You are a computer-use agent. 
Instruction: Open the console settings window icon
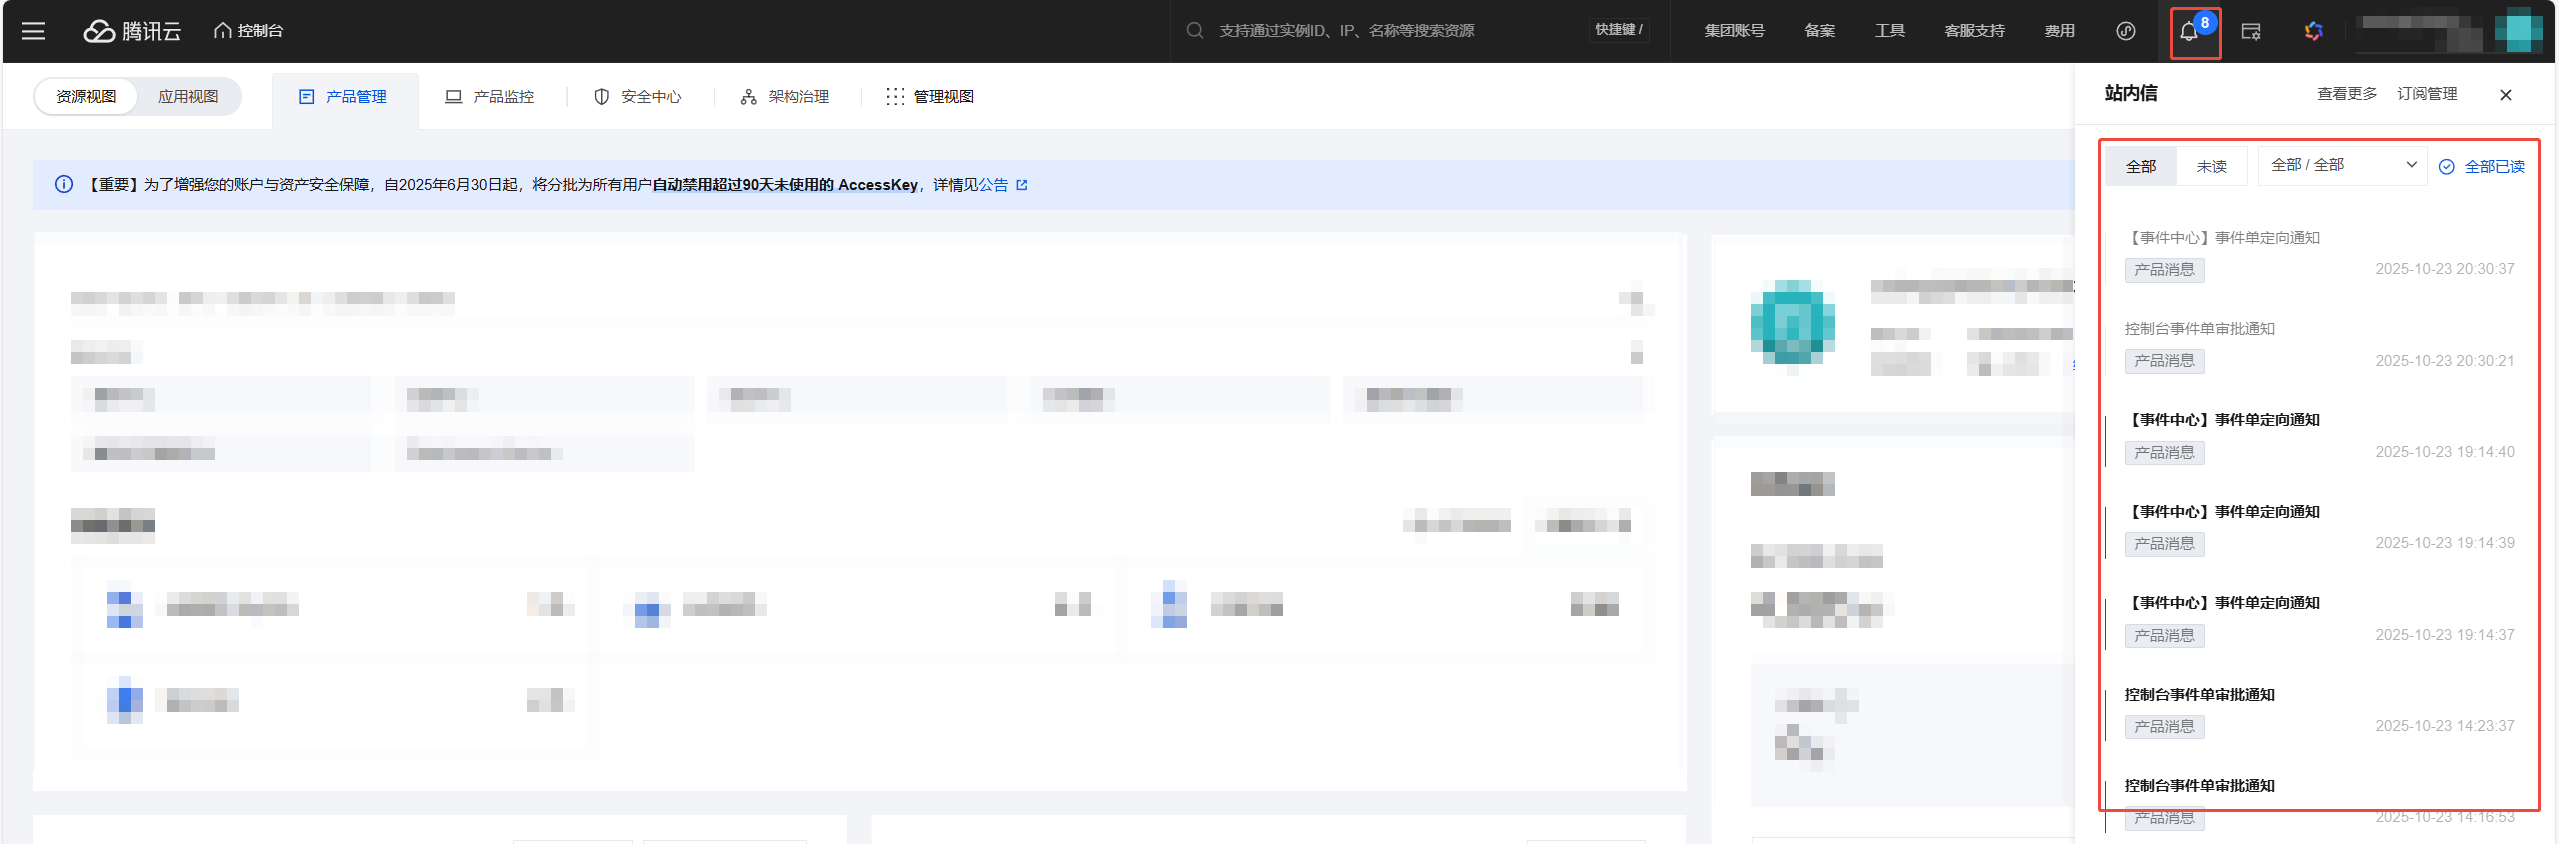[x=2251, y=32]
